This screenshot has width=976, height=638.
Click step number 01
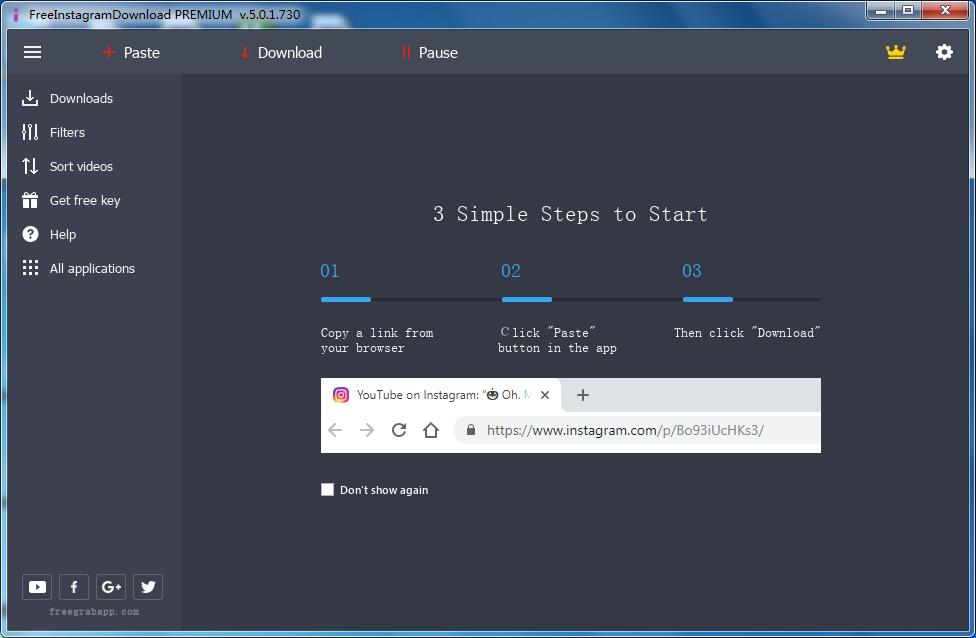click(x=329, y=271)
